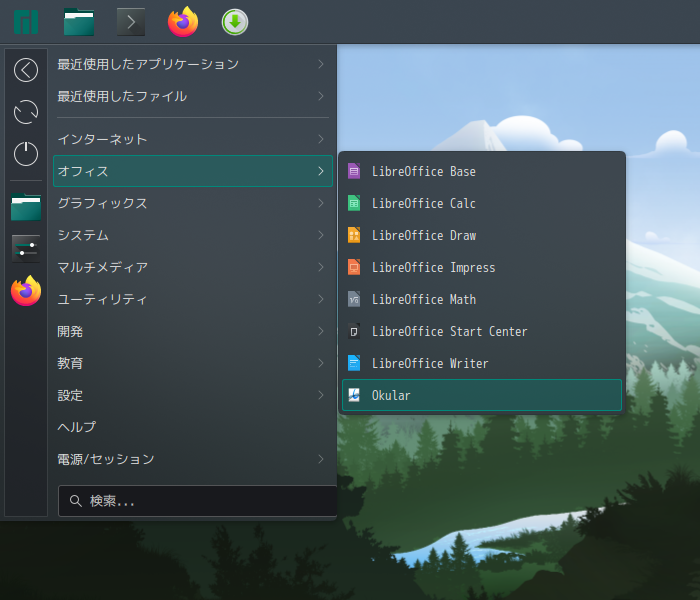Launch LibreOffice Calc from the text label
This screenshot has width=700, height=600.
click(x=424, y=204)
